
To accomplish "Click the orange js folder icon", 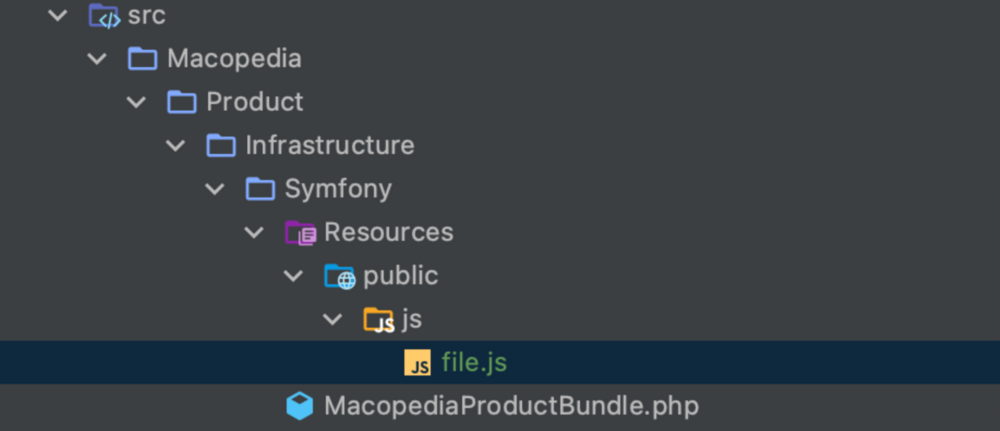I will (x=378, y=320).
